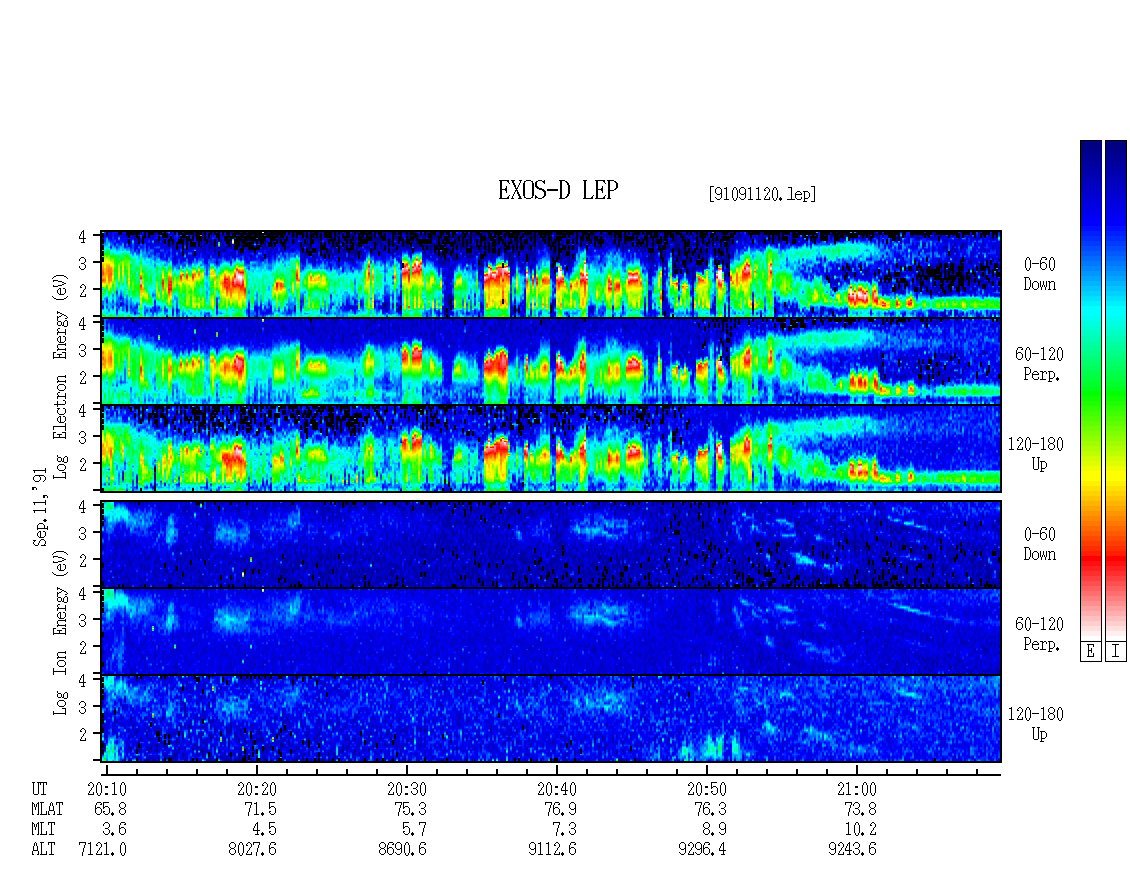The height and width of the screenshot is (875, 1130).
Task: Select the MLAT value 65.8
Action: point(110,809)
